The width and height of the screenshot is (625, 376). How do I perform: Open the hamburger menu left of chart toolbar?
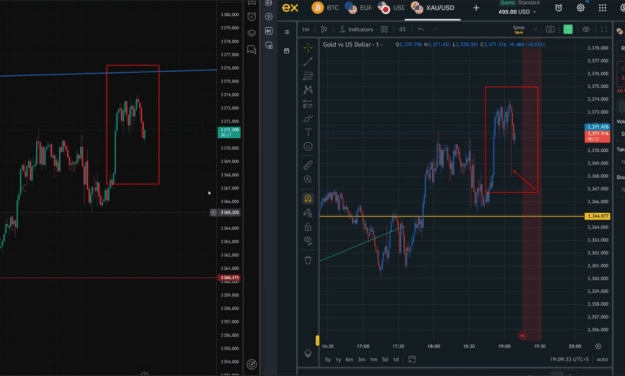click(287, 32)
